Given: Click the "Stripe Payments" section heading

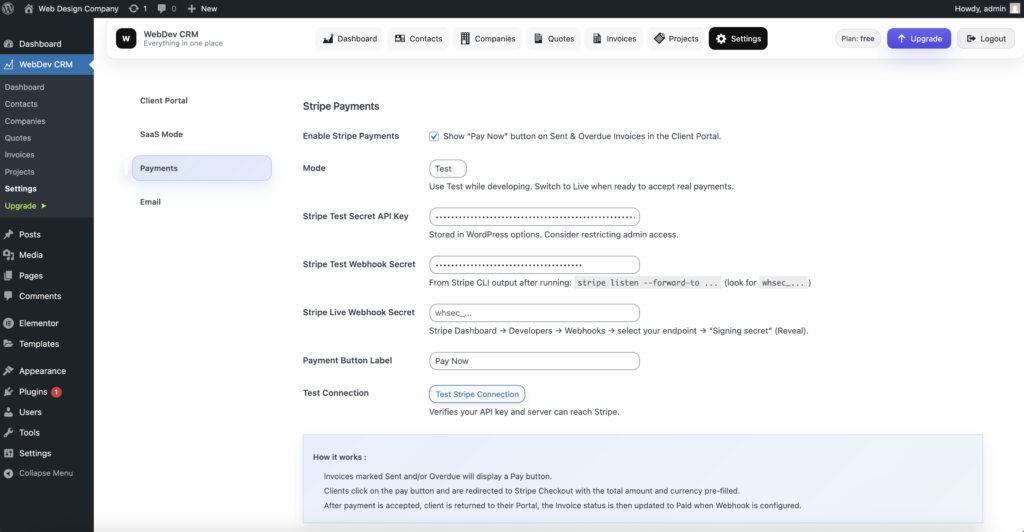Looking at the screenshot, I should (341, 106).
